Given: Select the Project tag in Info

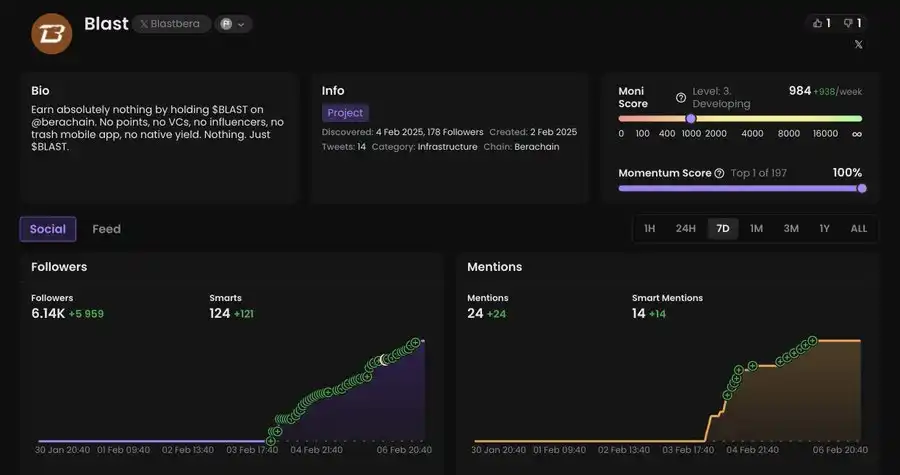Looking at the screenshot, I should click(345, 113).
